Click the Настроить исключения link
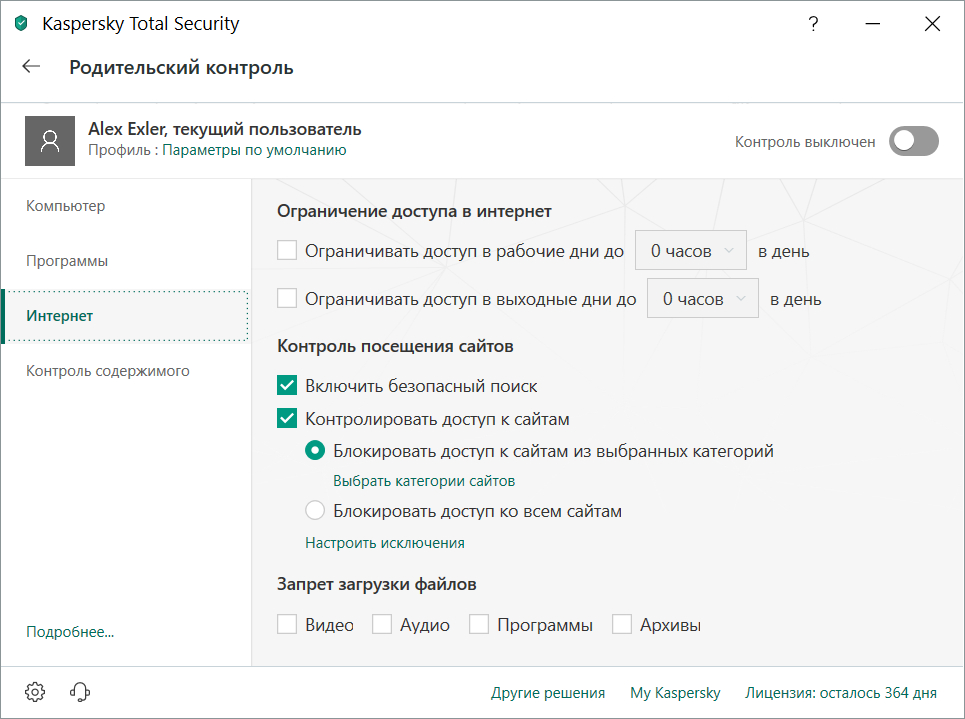Screen dimensions: 965x719 pos(385,543)
